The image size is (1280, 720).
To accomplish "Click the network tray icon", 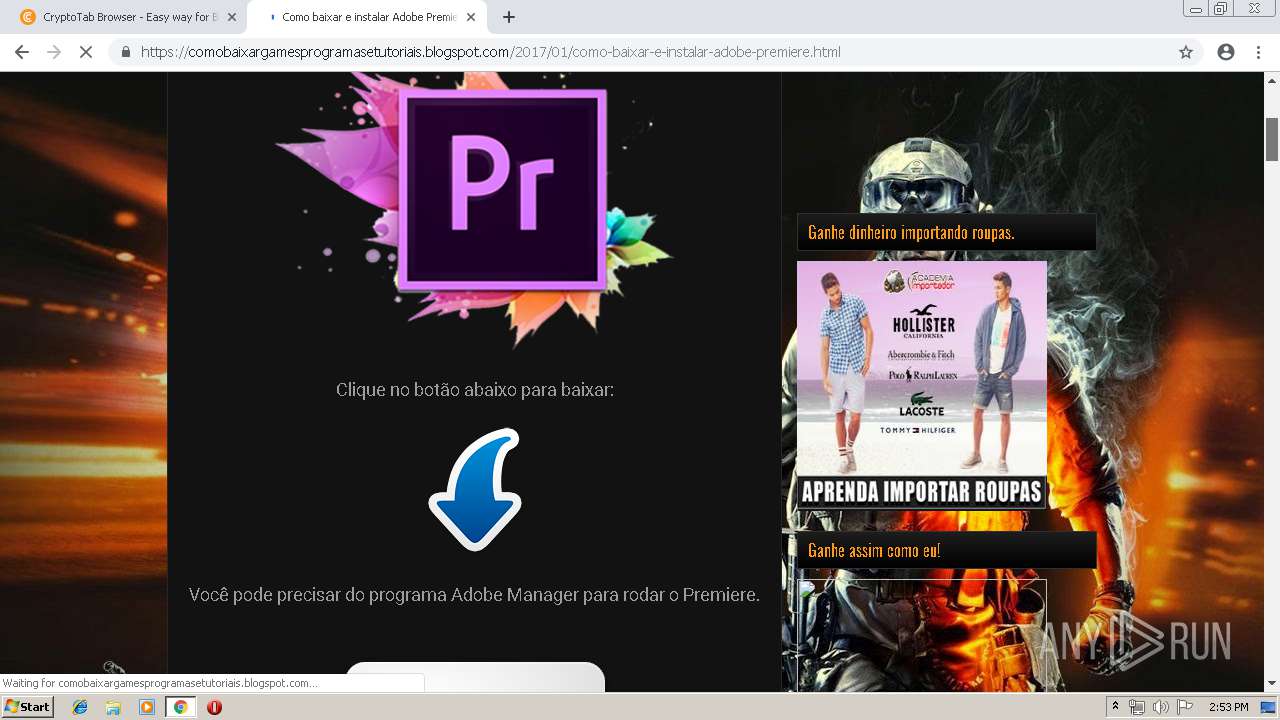I will pyautogui.click(x=1137, y=707).
